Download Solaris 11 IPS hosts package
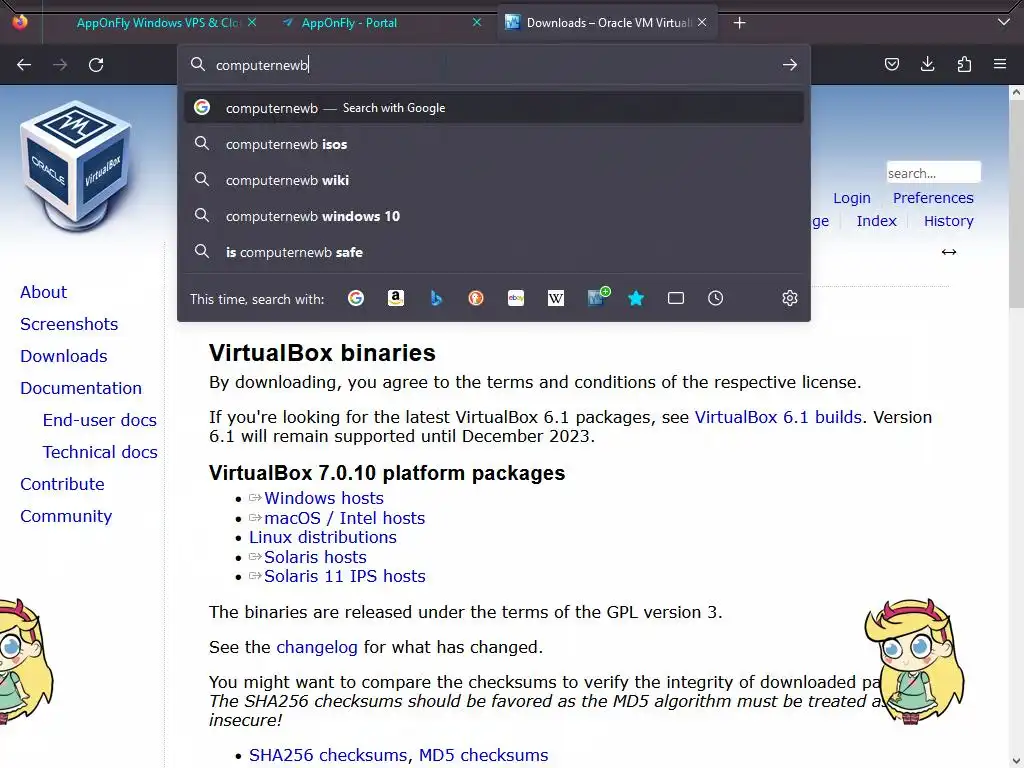 345,577
